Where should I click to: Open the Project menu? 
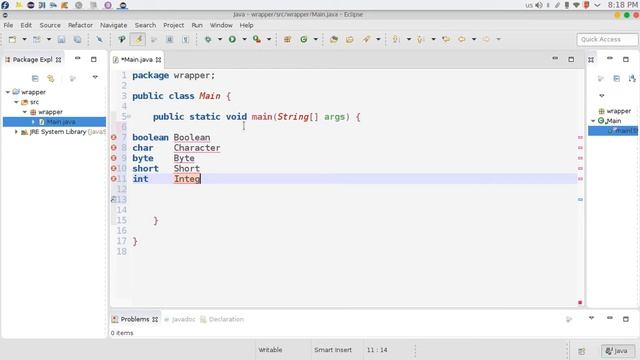(x=173, y=25)
